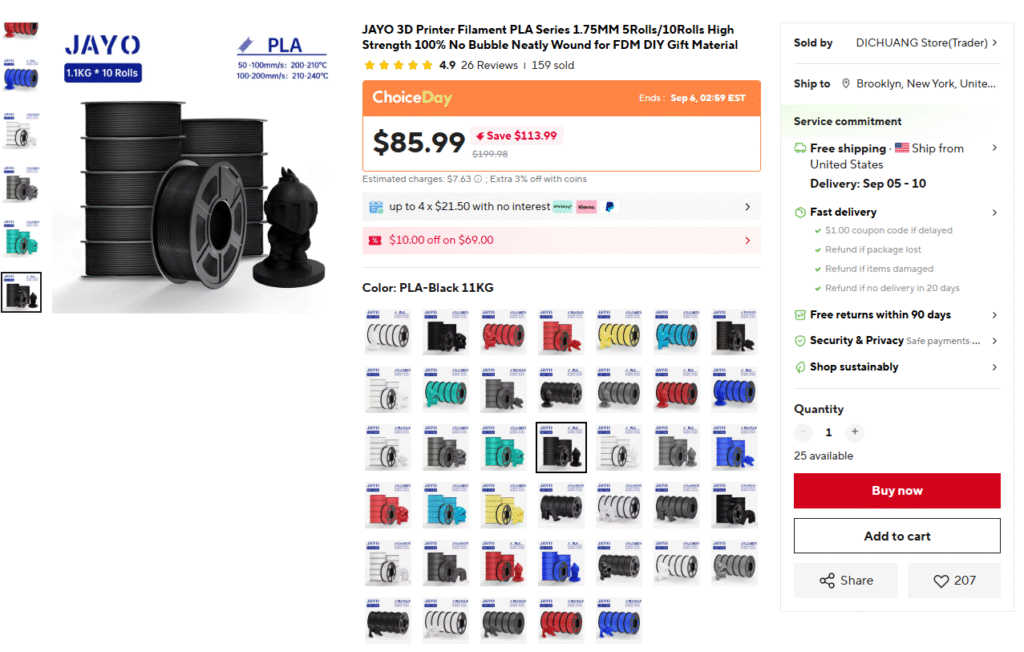Viewport: 1024px width, 652px height.
Task: Expand the Fast delivery section chevron
Action: [x=994, y=212]
